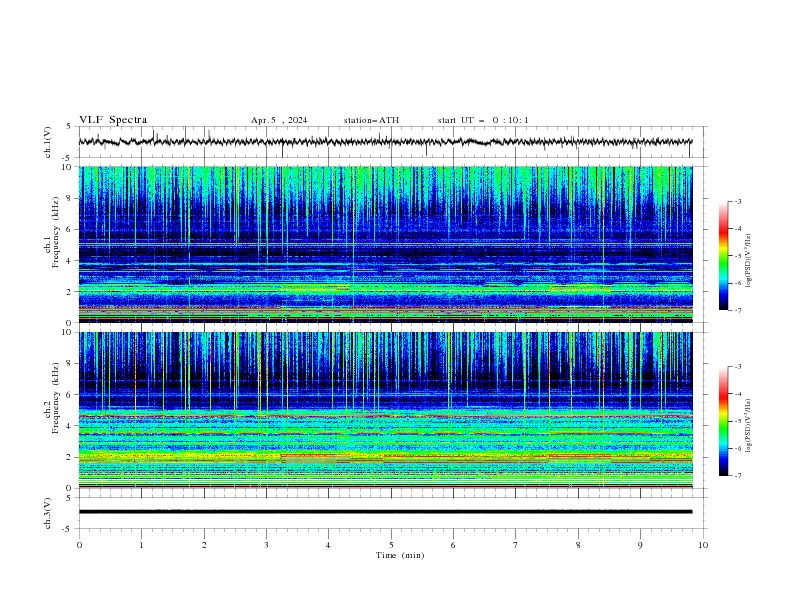Click the ch.1 colorbar "log(PSD)(V²/Hz)" label
Image resolution: width=792 pixels, height=612 pixels.
749,261
